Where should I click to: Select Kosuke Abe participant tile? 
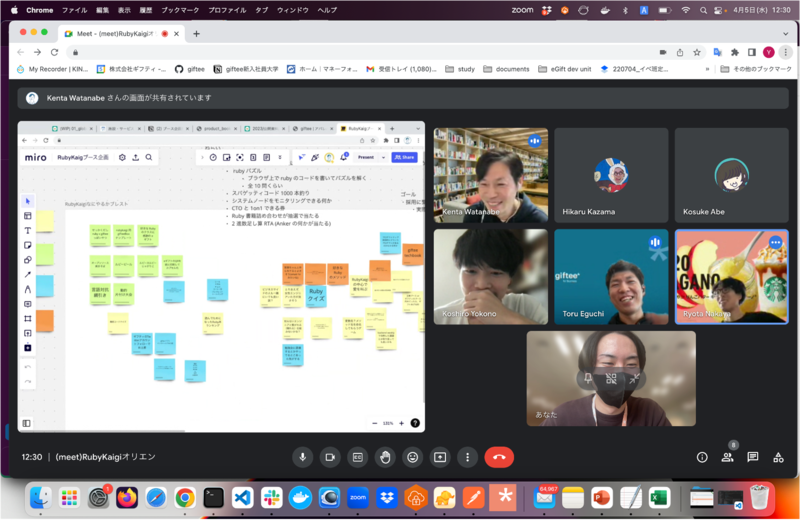732,175
